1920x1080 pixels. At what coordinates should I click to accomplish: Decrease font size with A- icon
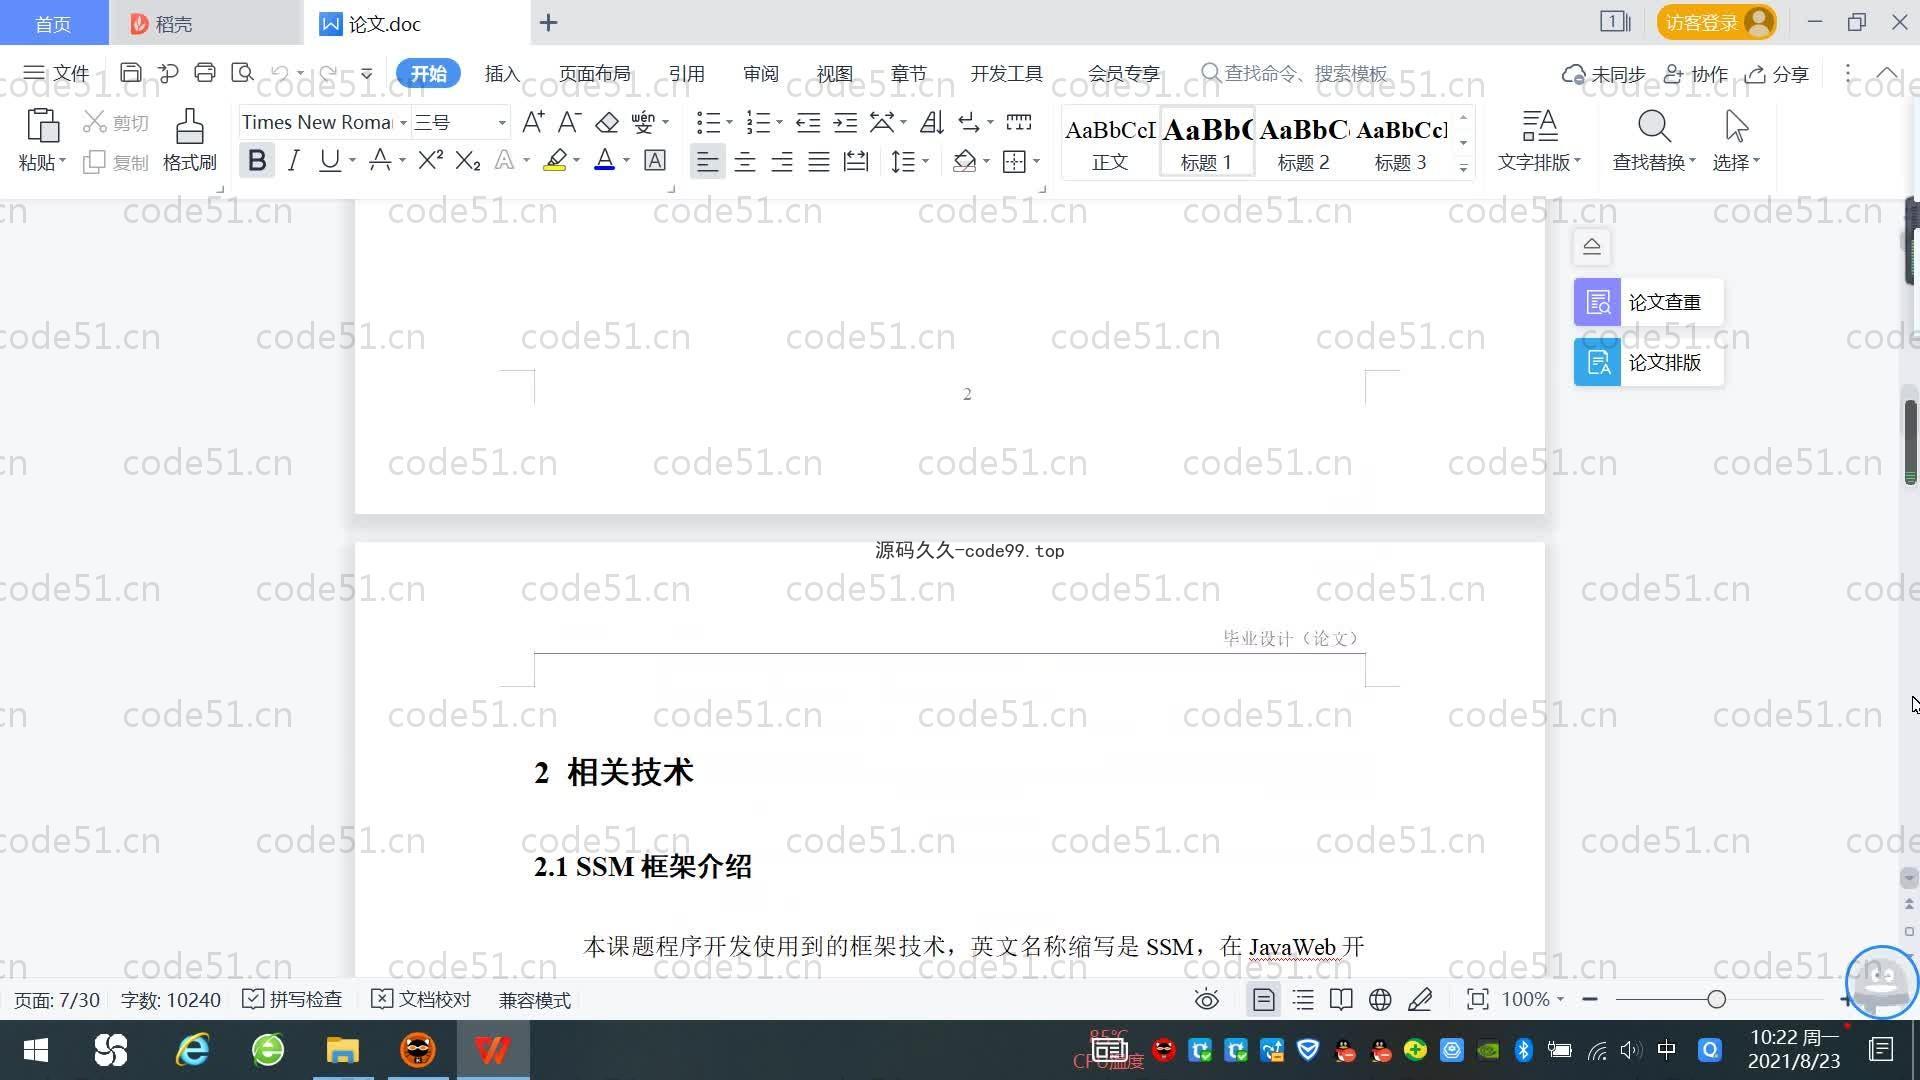[x=569, y=122]
